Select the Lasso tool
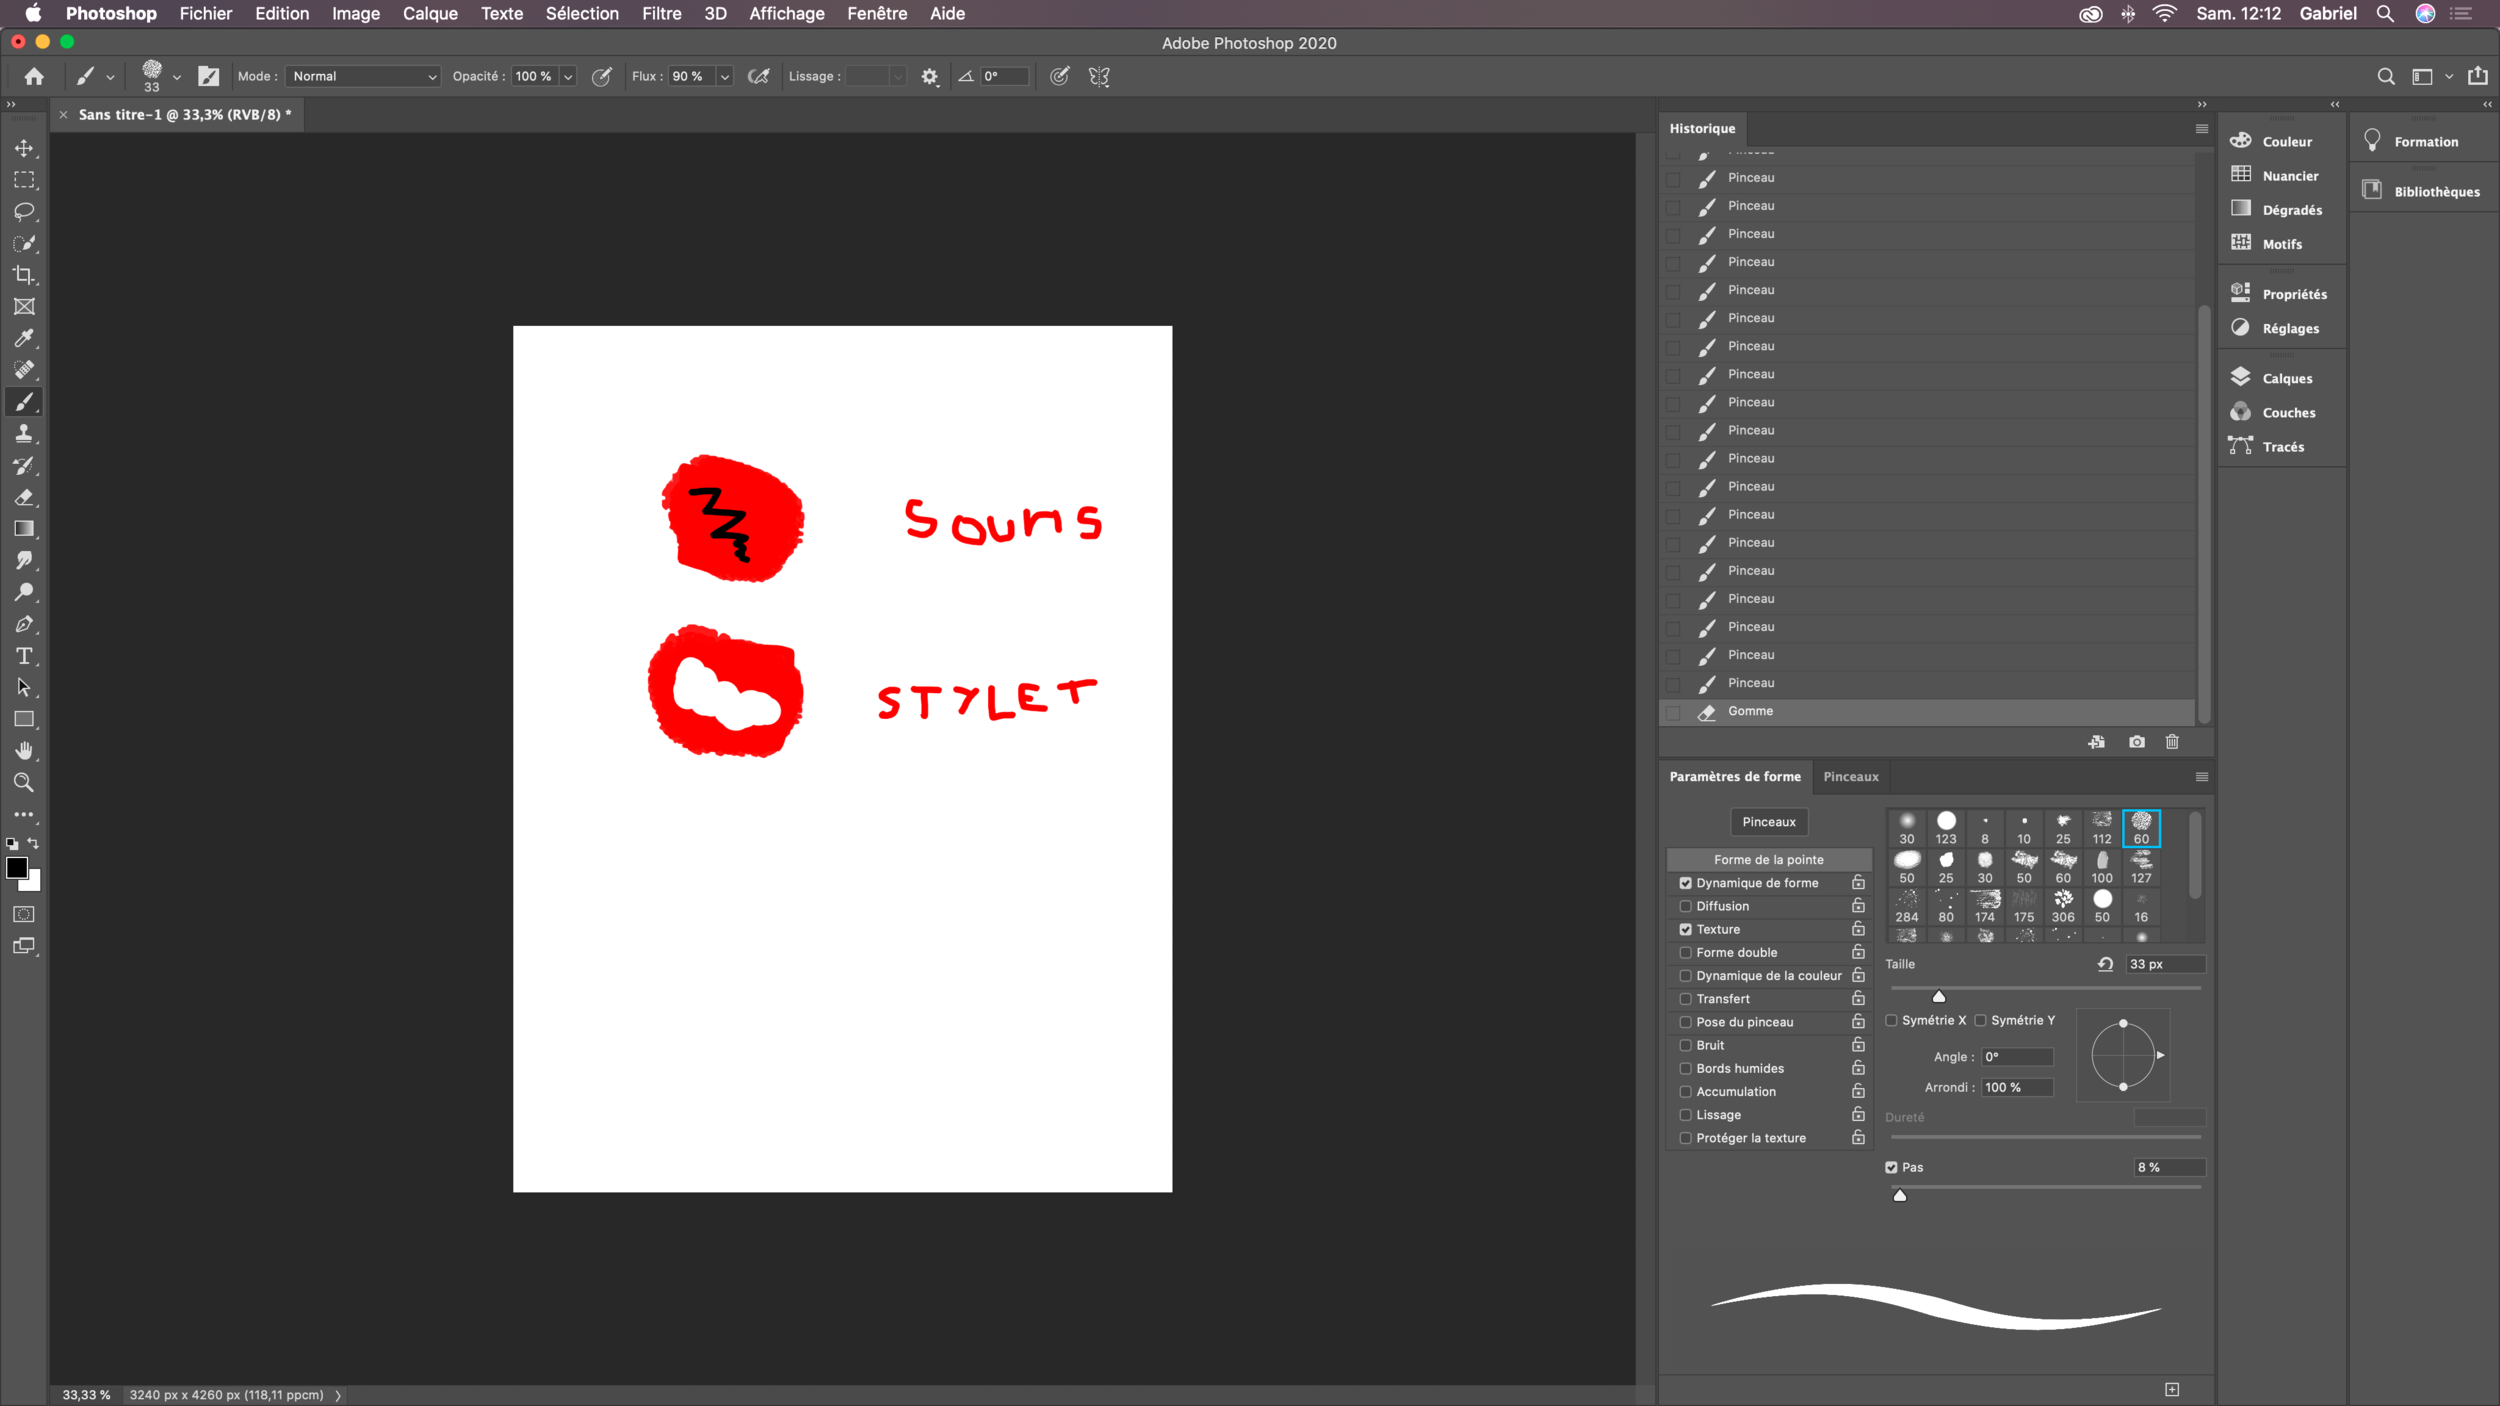Screen dimensions: 2500x1406 pos(24,212)
